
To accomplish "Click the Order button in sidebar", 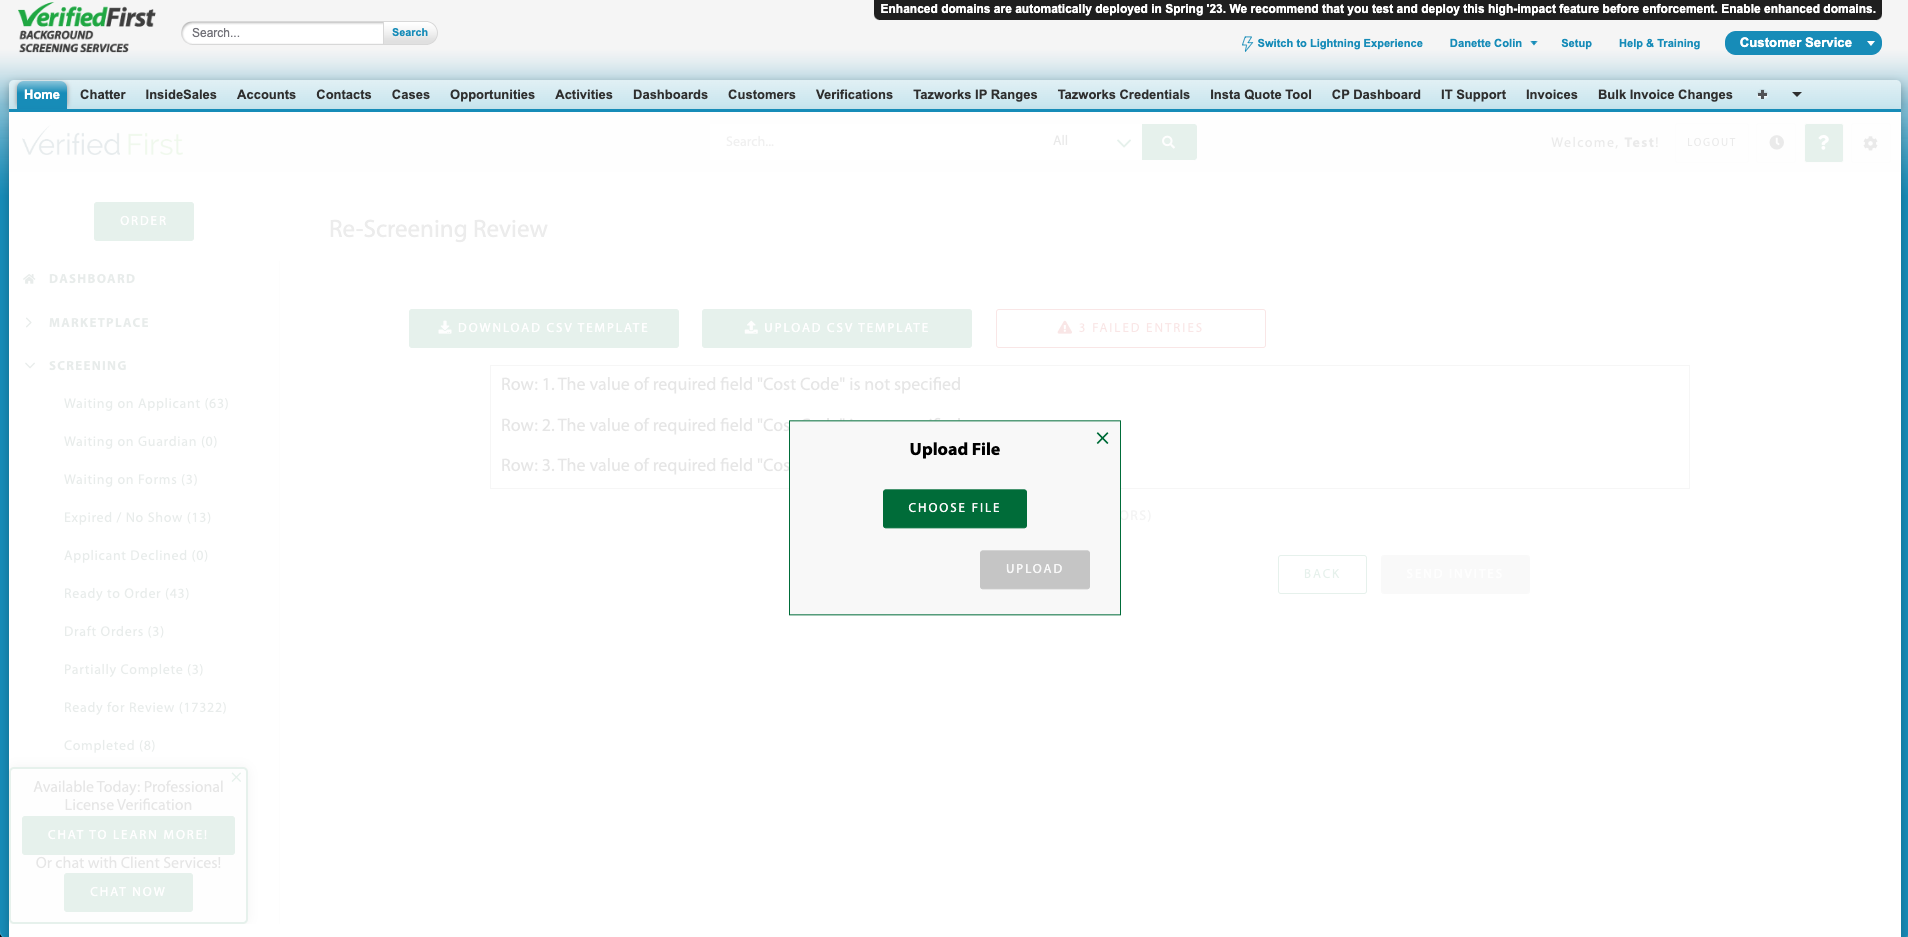I will pos(144,221).
